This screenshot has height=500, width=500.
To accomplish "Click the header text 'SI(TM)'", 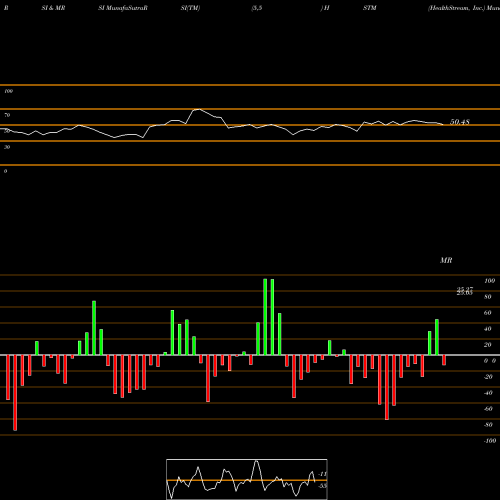I will point(190,8).
